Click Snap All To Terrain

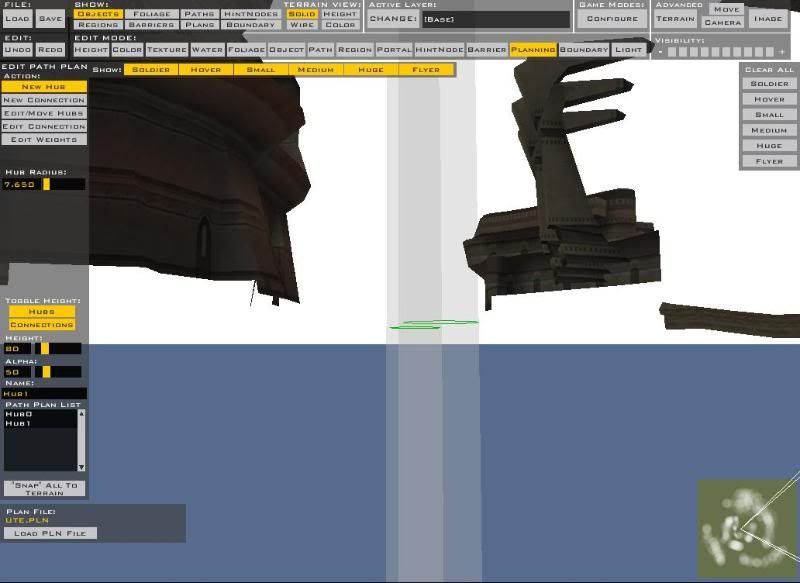(x=44, y=489)
